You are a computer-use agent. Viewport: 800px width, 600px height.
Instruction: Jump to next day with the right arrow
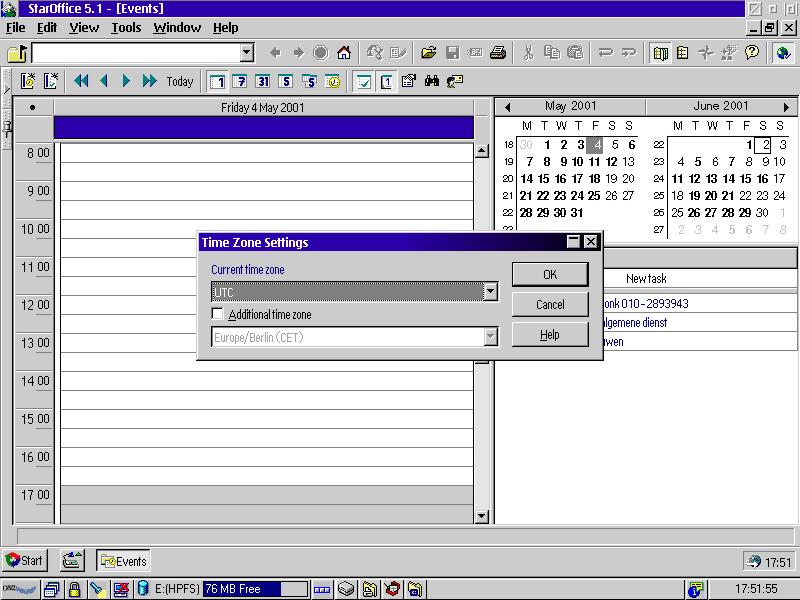pos(126,81)
